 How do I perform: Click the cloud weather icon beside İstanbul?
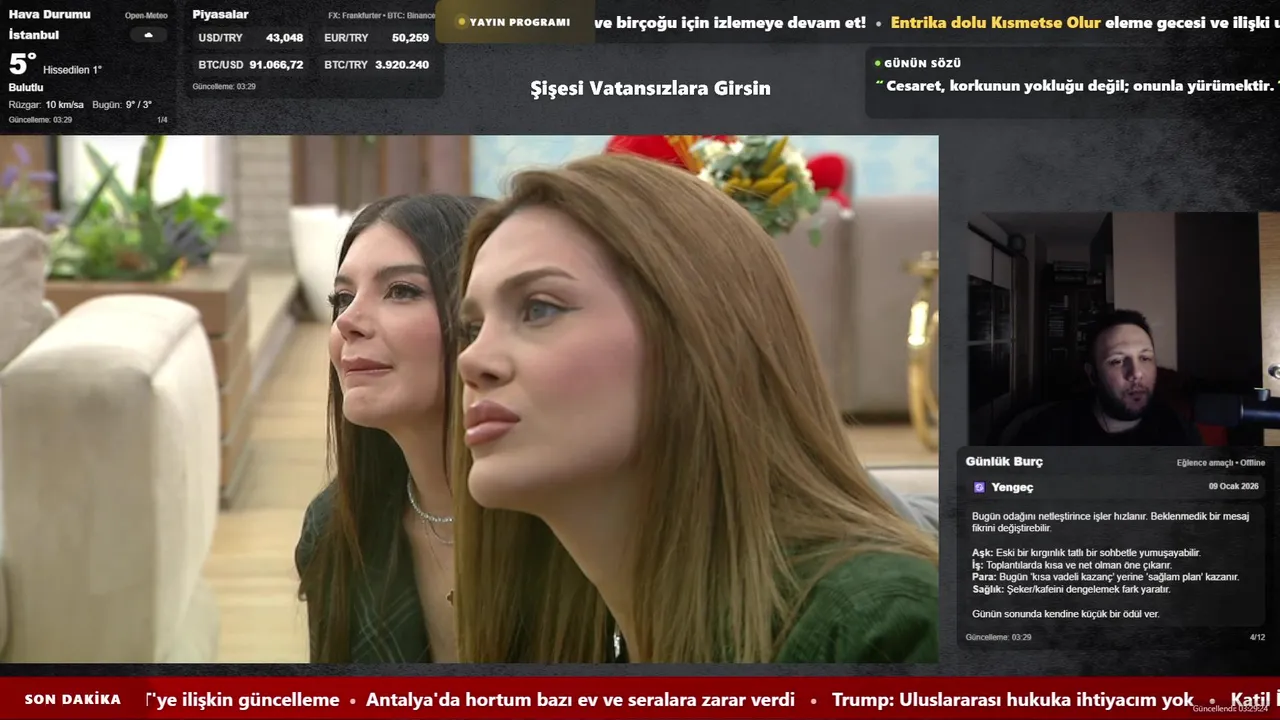tap(148, 35)
